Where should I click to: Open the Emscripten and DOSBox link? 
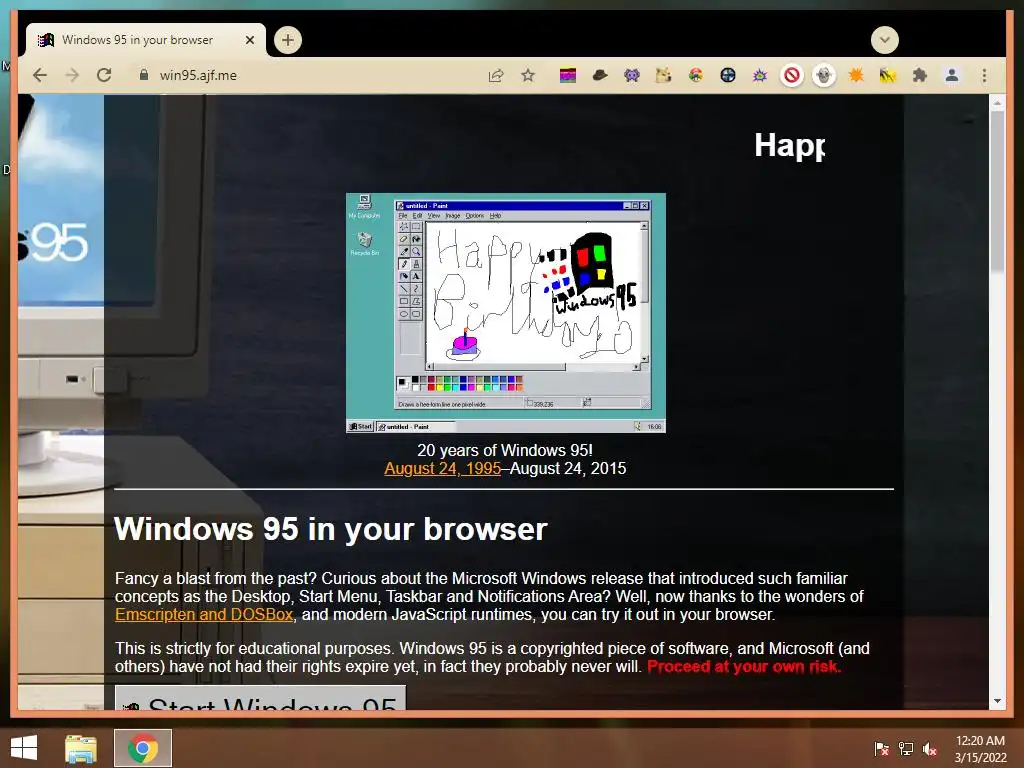click(x=204, y=615)
